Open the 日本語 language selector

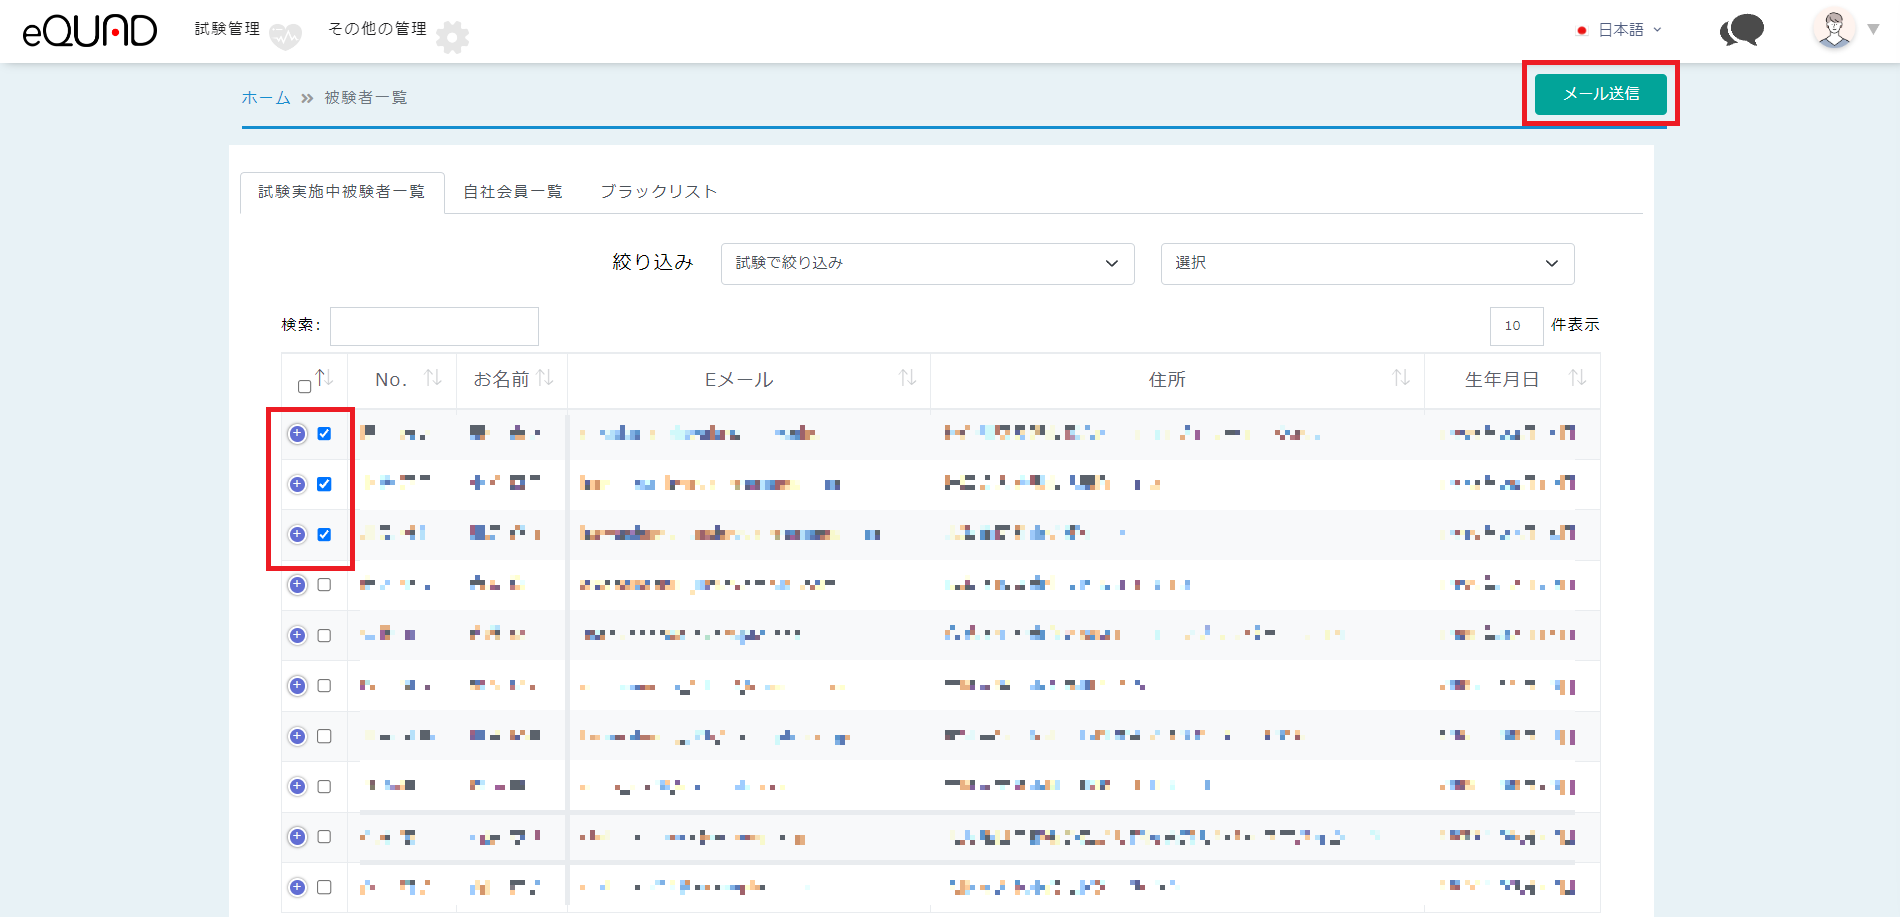pyautogui.click(x=1620, y=30)
